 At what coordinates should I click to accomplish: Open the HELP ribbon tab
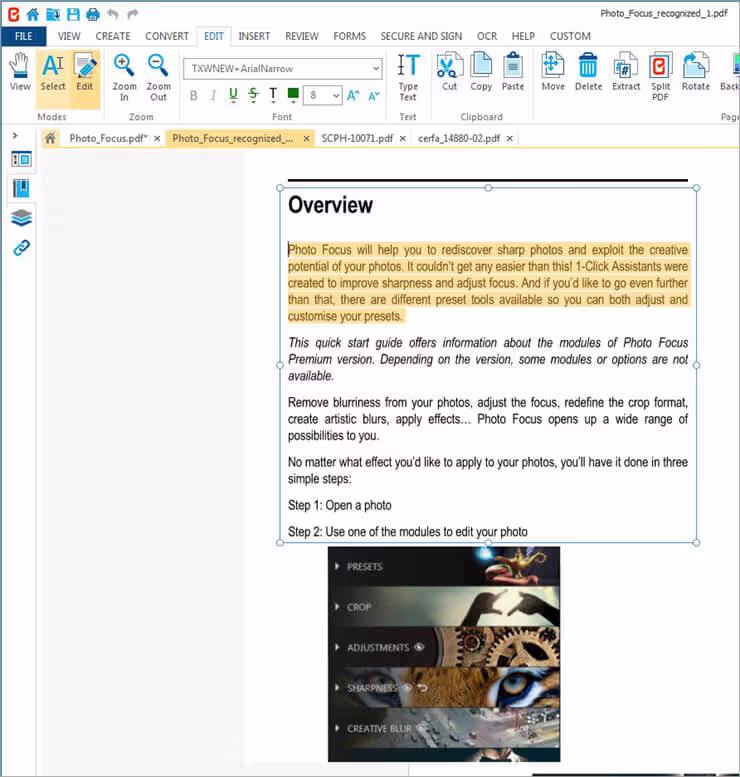pos(523,36)
